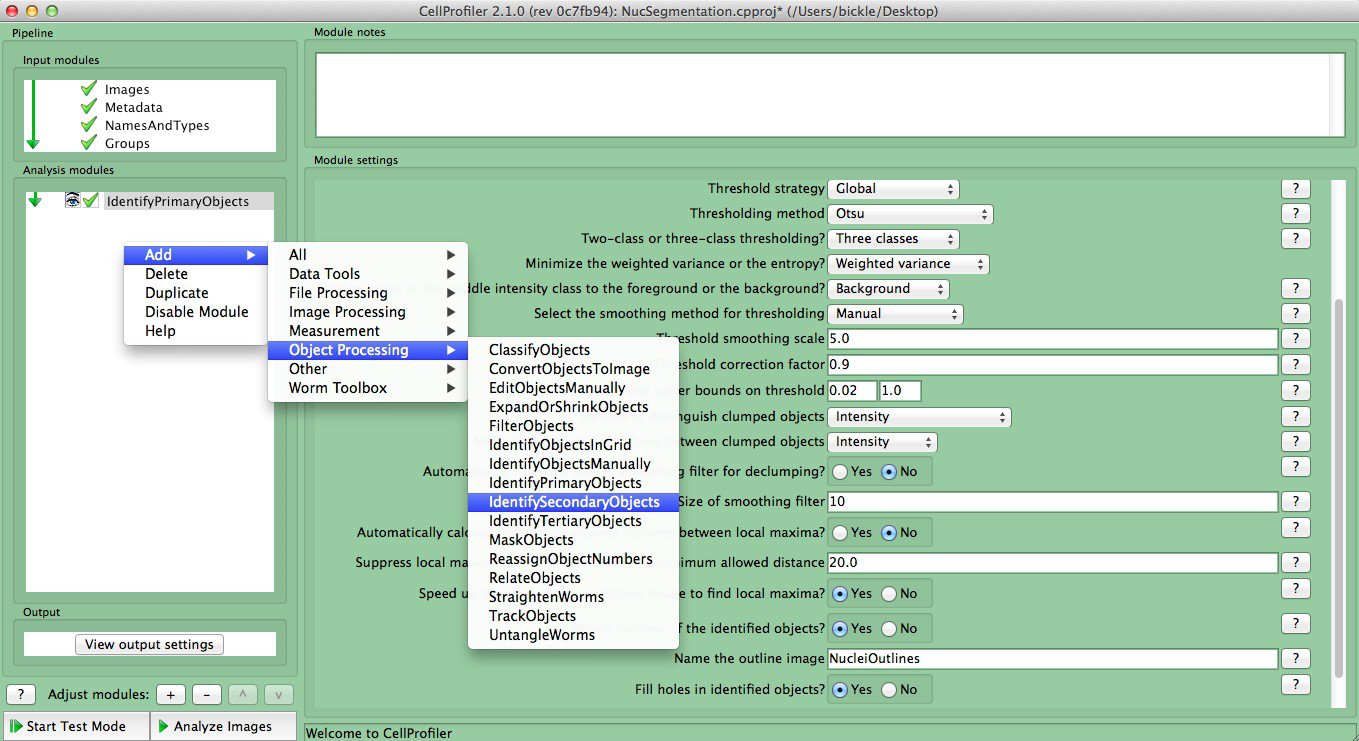1359x741 pixels.
Task: Open help for Threshold smoothing scale
Action: point(1295,339)
